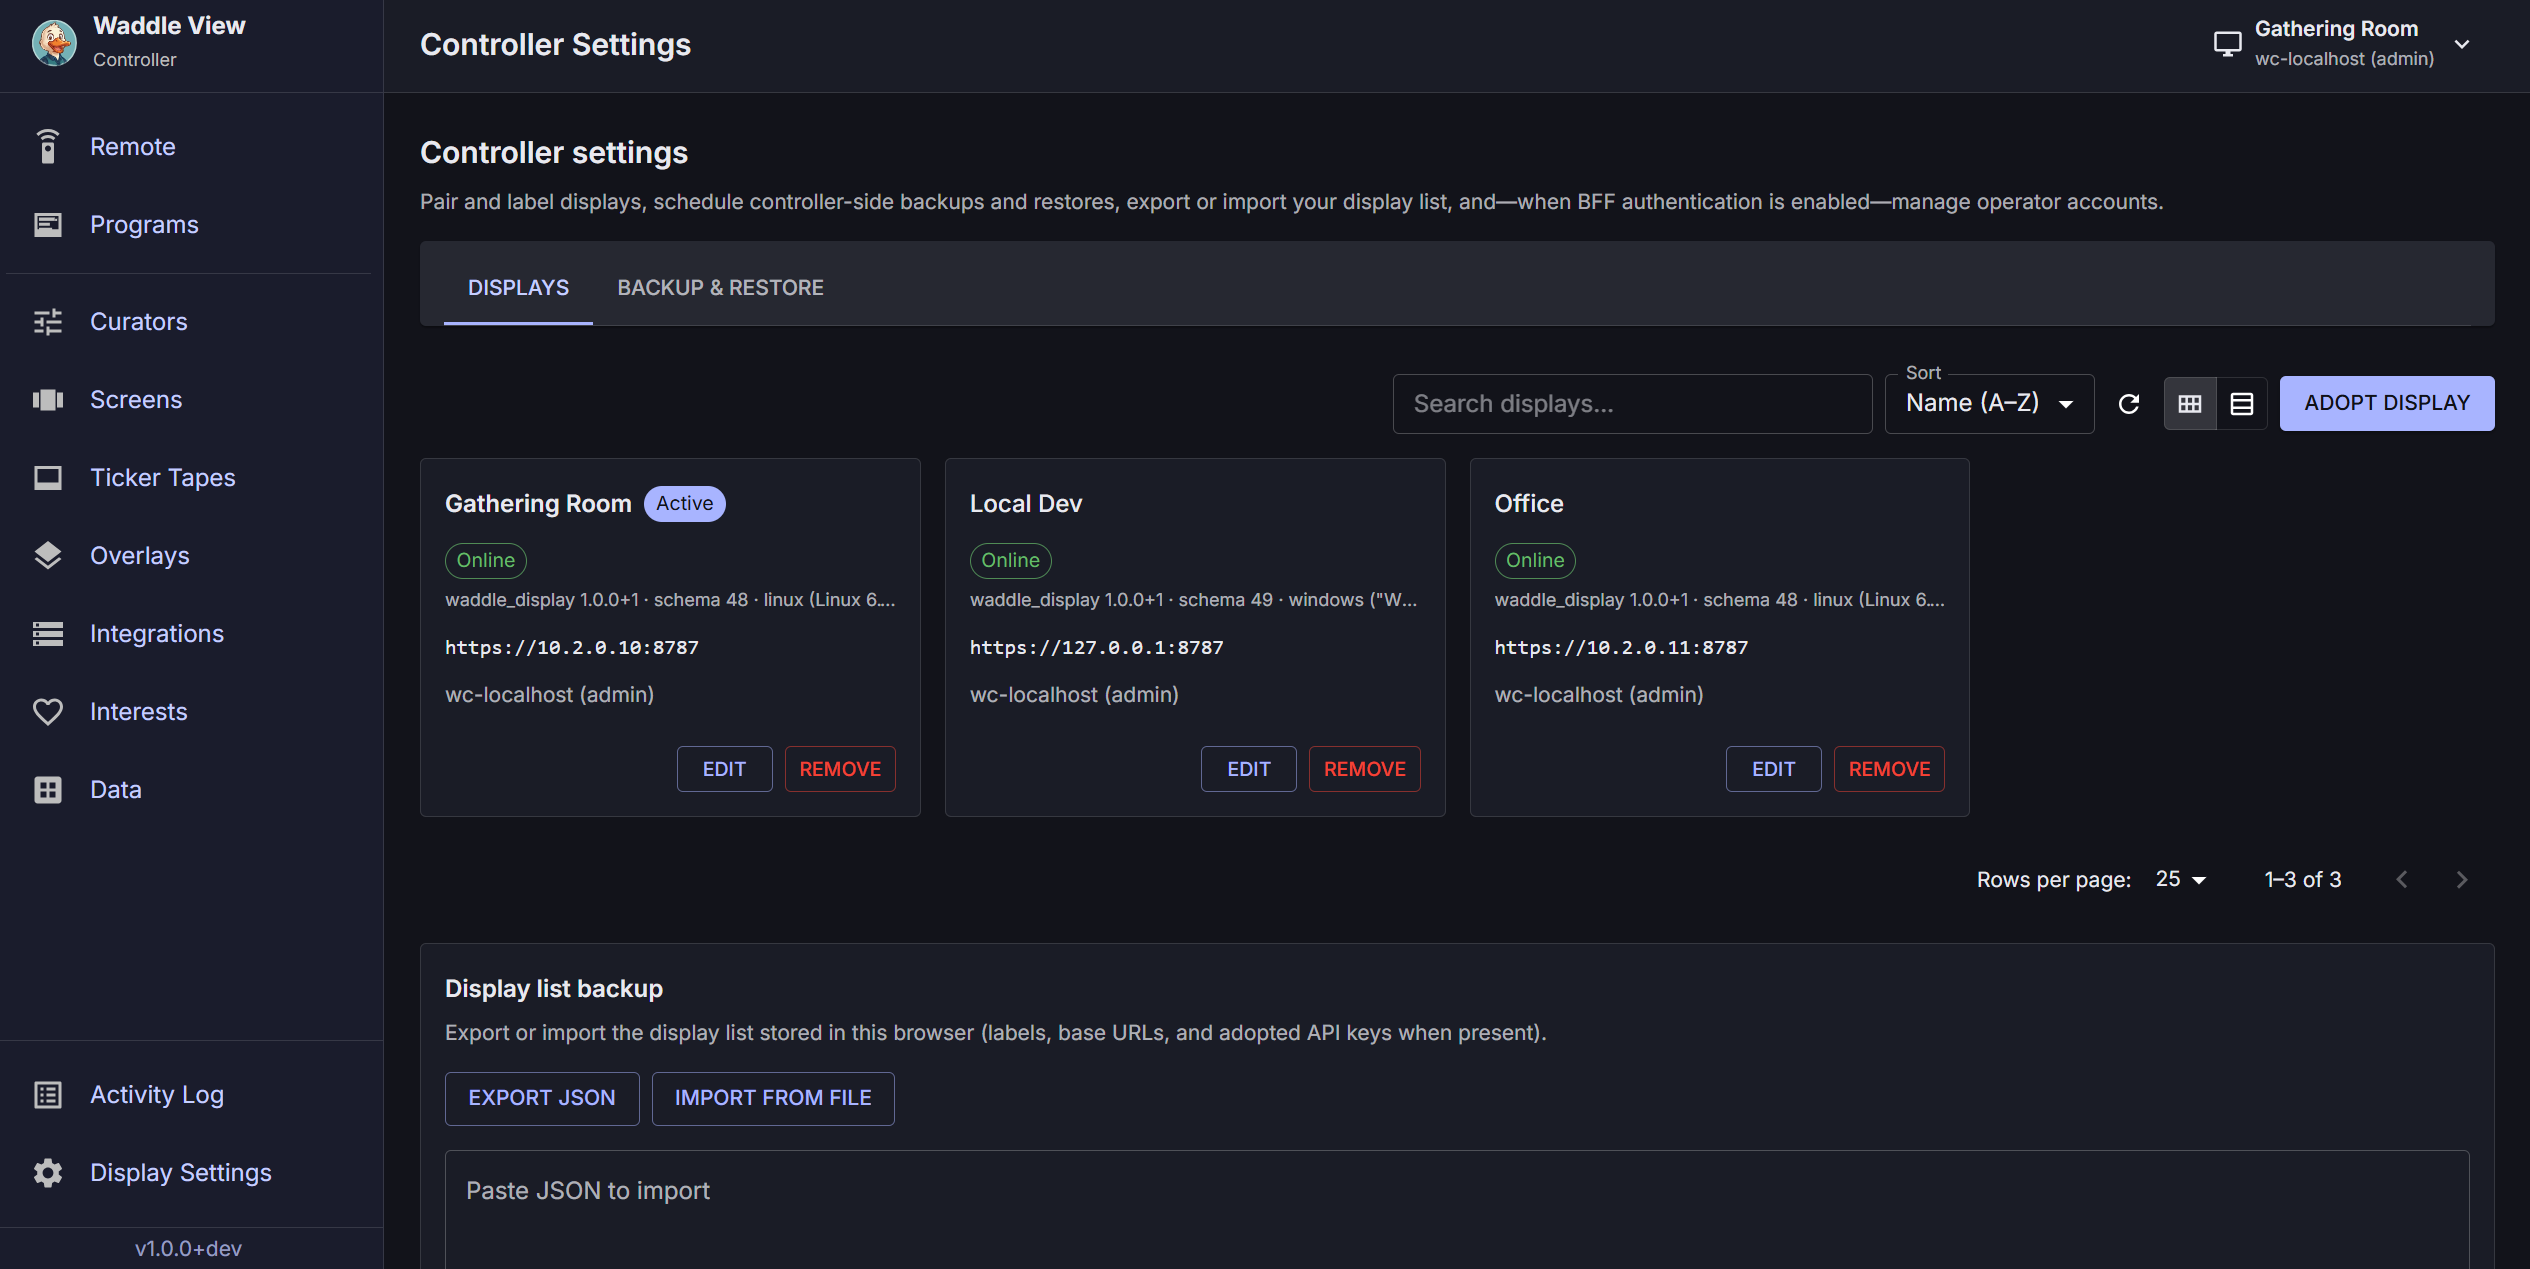Go to the previous page of displays

click(2402, 879)
